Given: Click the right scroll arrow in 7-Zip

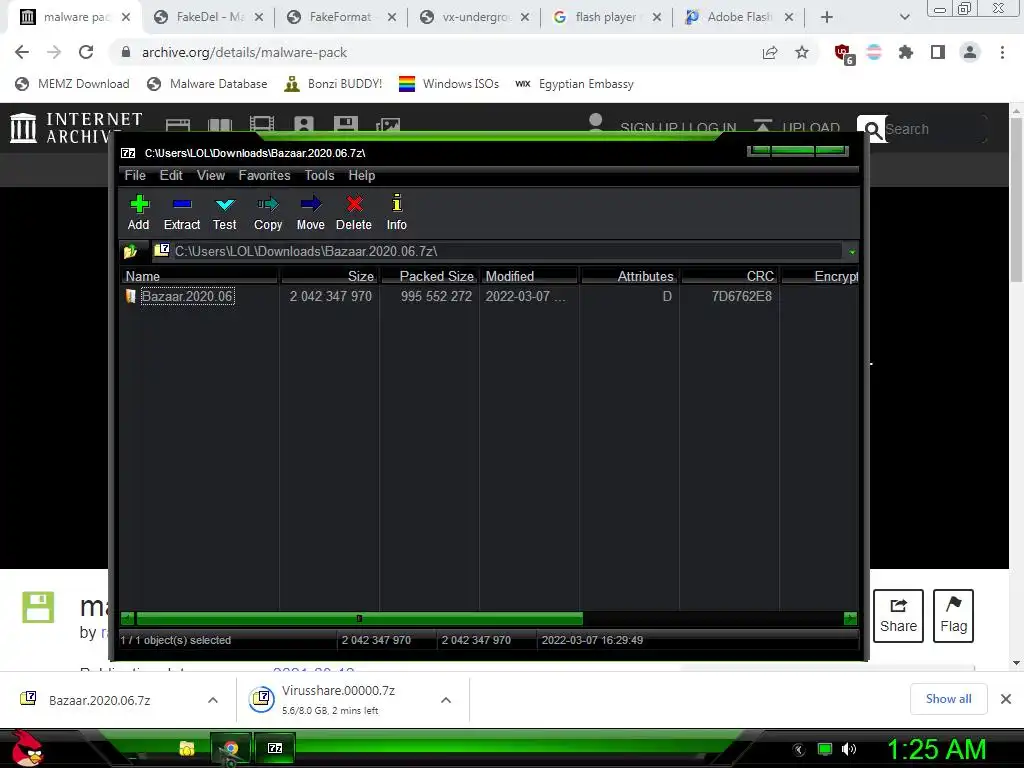Looking at the screenshot, I should click(850, 618).
